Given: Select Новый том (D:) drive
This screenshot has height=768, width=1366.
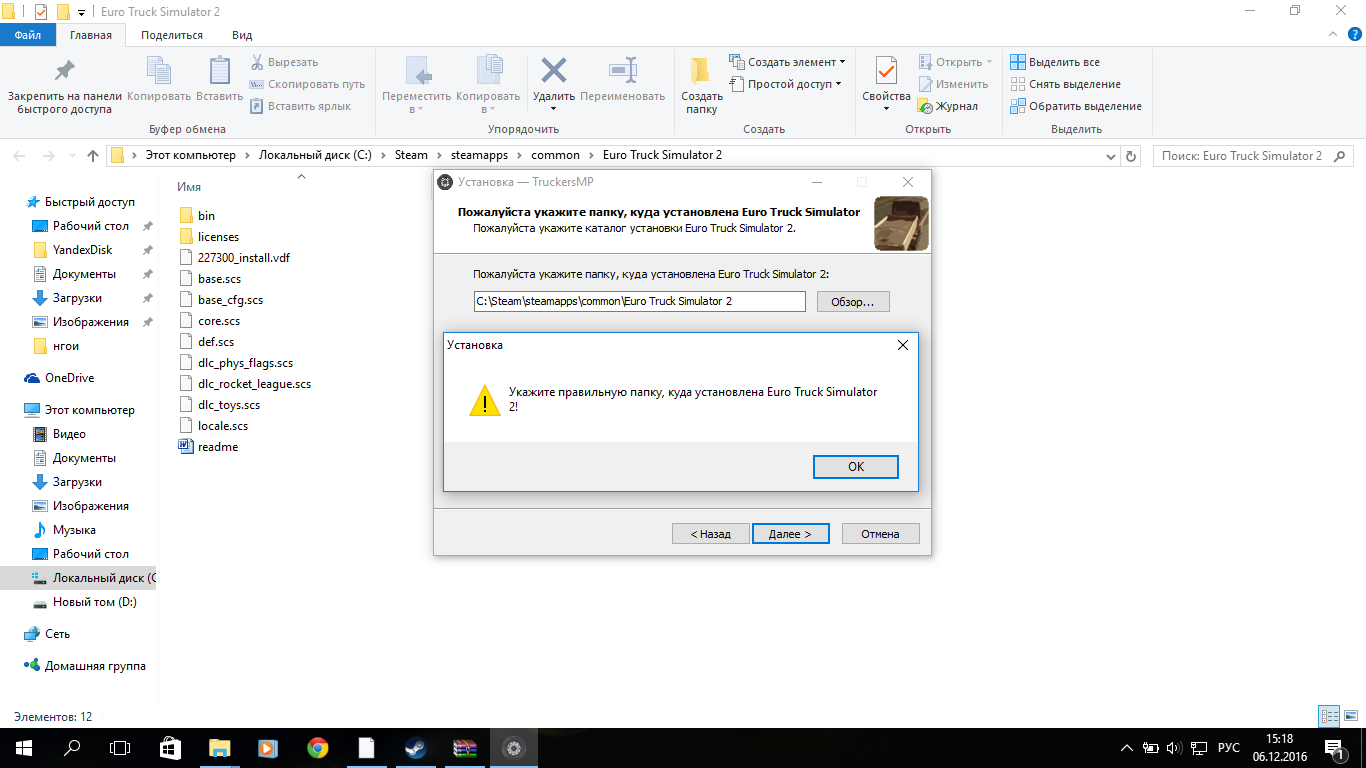Looking at the screenshot, I should pos(85,602).
